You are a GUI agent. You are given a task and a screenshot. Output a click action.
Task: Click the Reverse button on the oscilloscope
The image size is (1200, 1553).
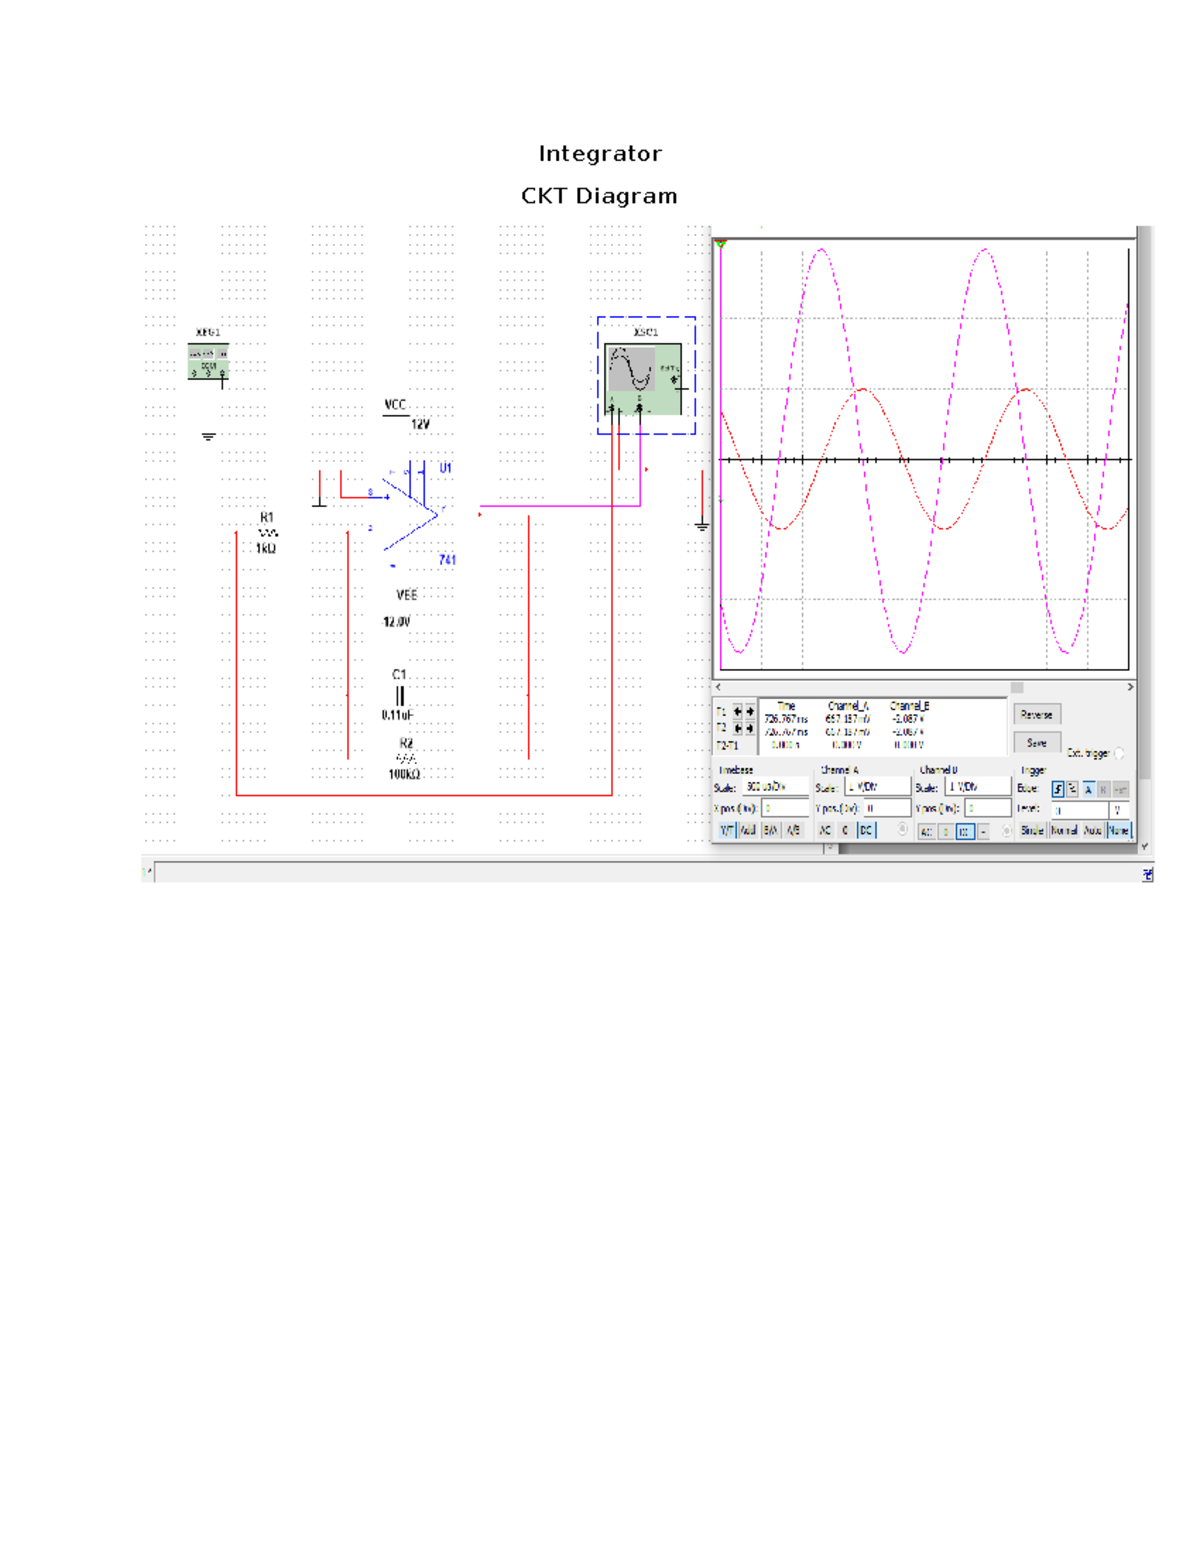[x=1036, y=714]
